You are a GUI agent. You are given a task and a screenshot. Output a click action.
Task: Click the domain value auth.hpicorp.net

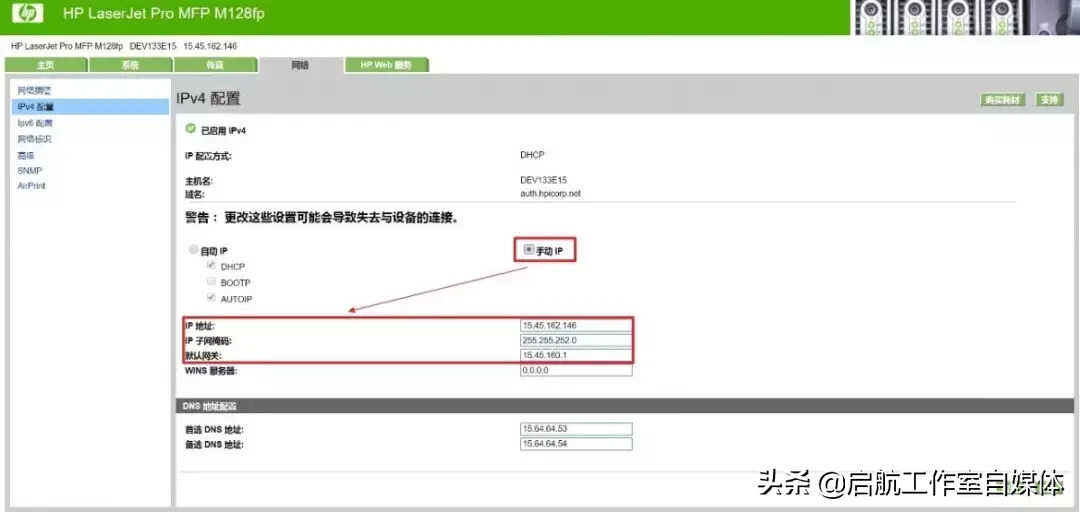point(550,194)
